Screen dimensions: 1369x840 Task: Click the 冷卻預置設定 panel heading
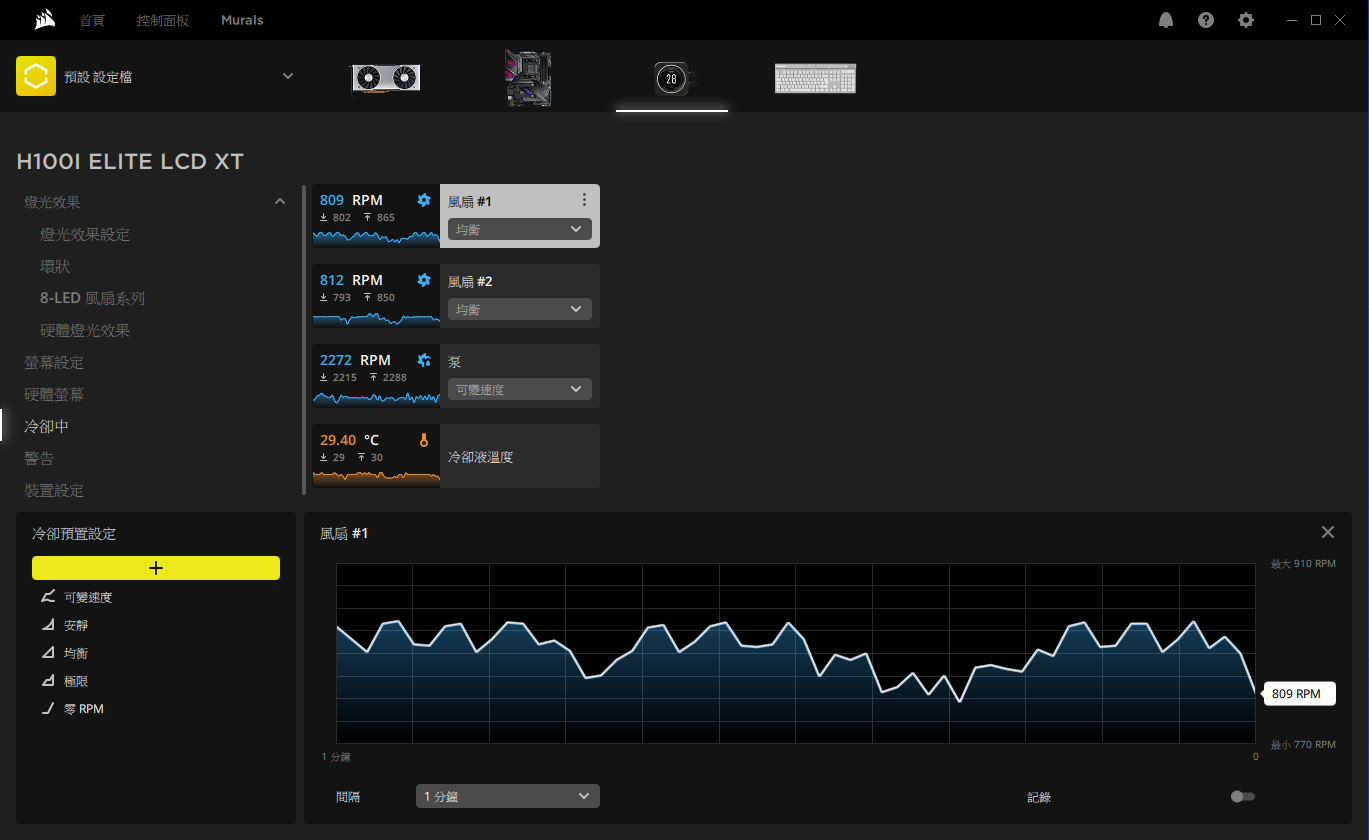pos(74,534)
